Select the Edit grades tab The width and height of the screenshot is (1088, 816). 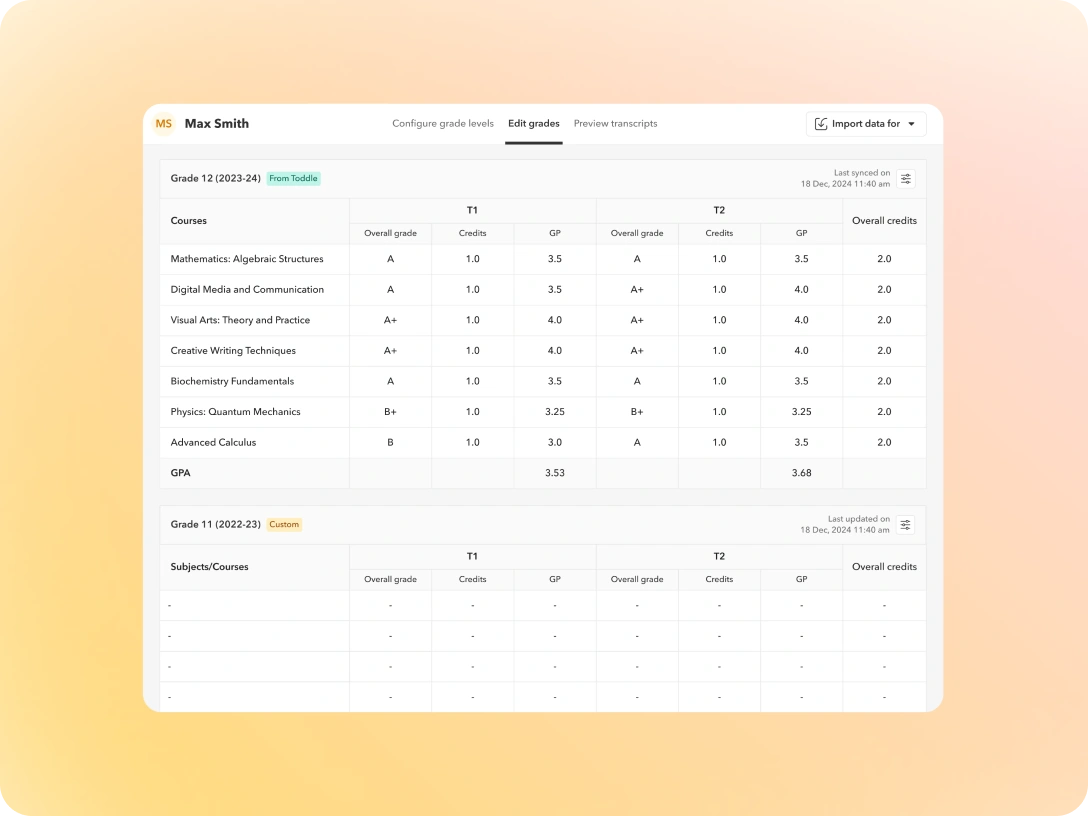pos(533,124)
